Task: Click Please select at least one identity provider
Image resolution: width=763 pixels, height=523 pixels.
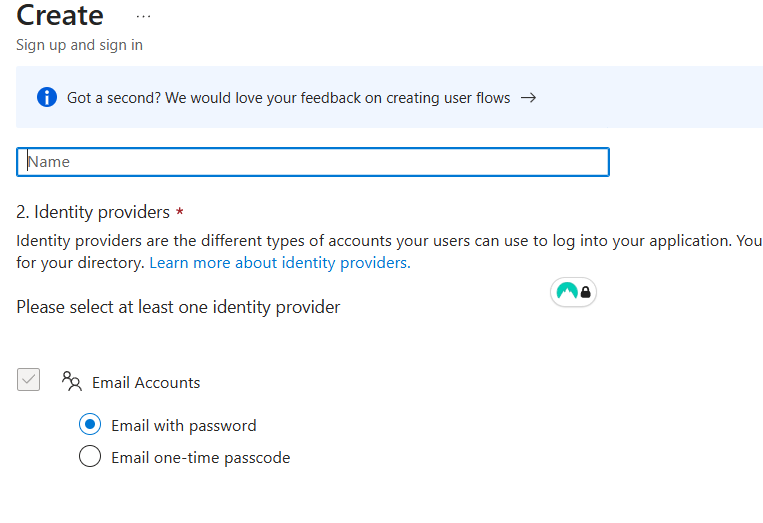Action: [x=178, y=307]
